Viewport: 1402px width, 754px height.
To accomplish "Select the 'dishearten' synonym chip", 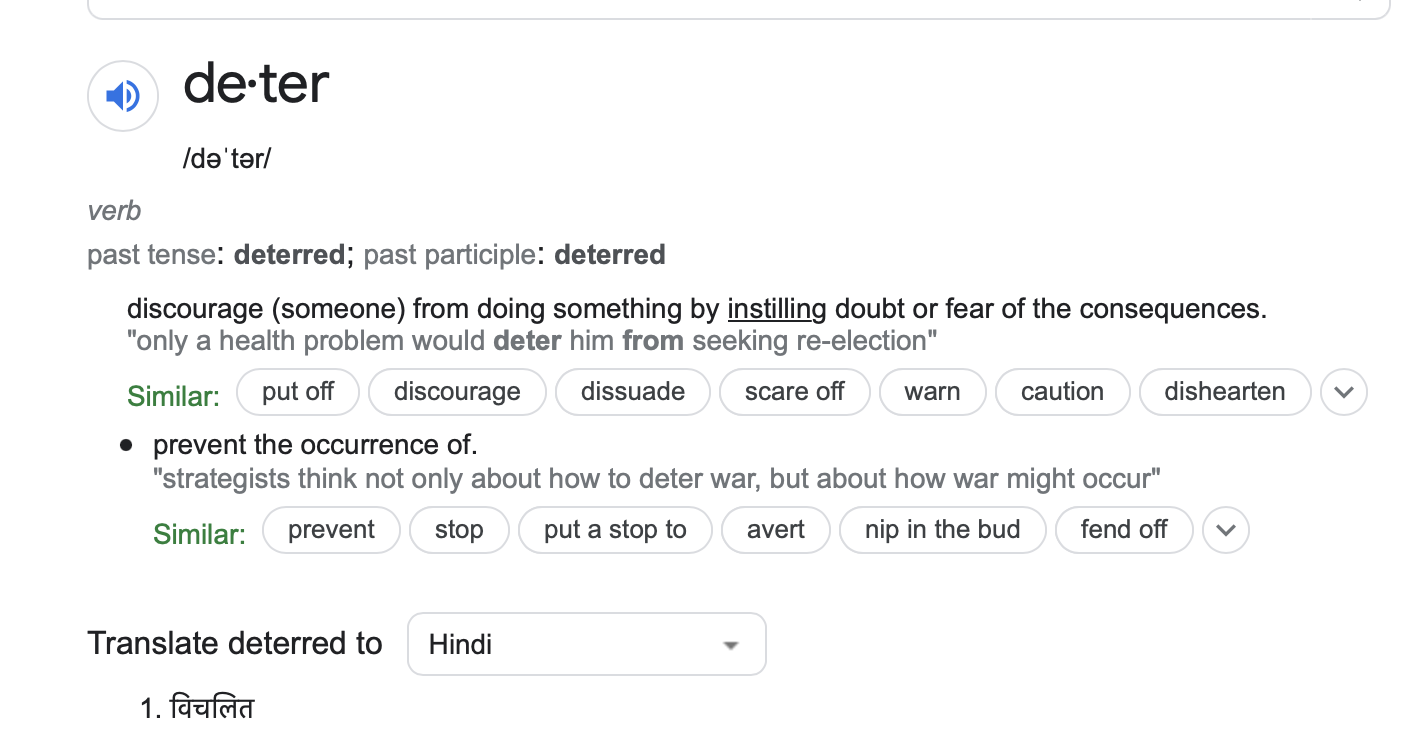I will tap(1224, 392).
